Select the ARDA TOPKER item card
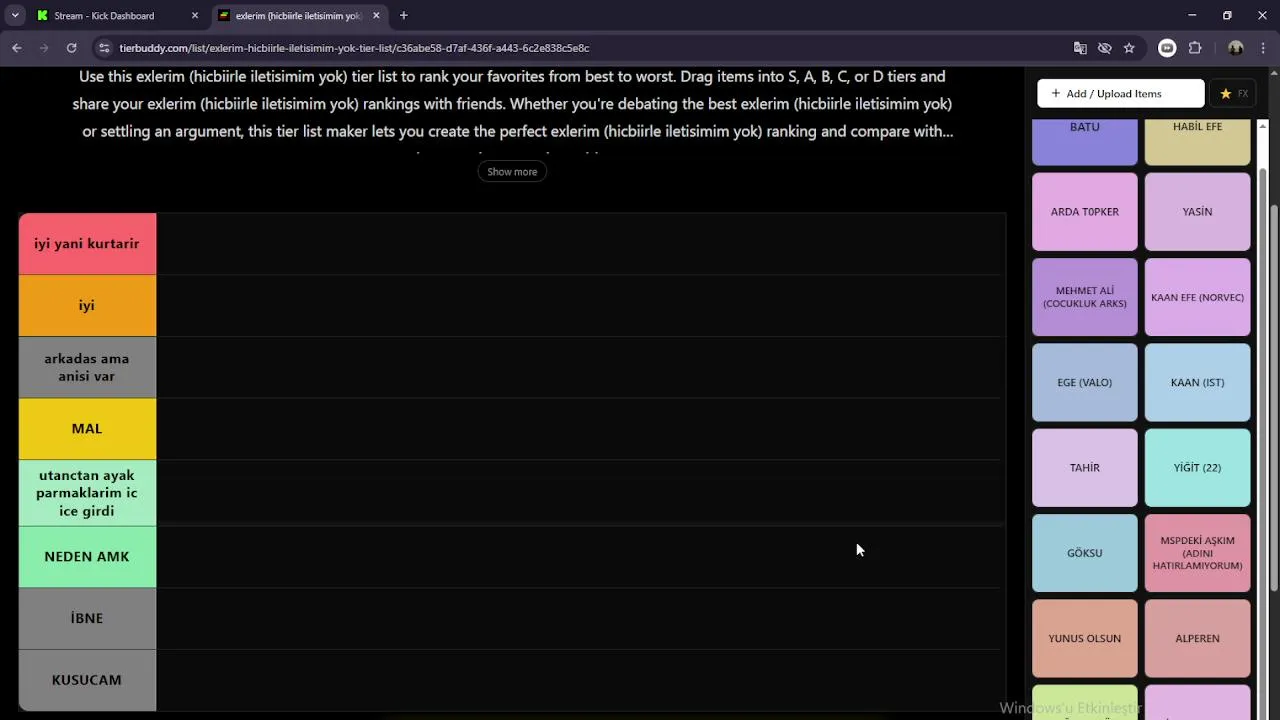The height and width of the screenshot is (720, 1280). tap(1085, 211)
